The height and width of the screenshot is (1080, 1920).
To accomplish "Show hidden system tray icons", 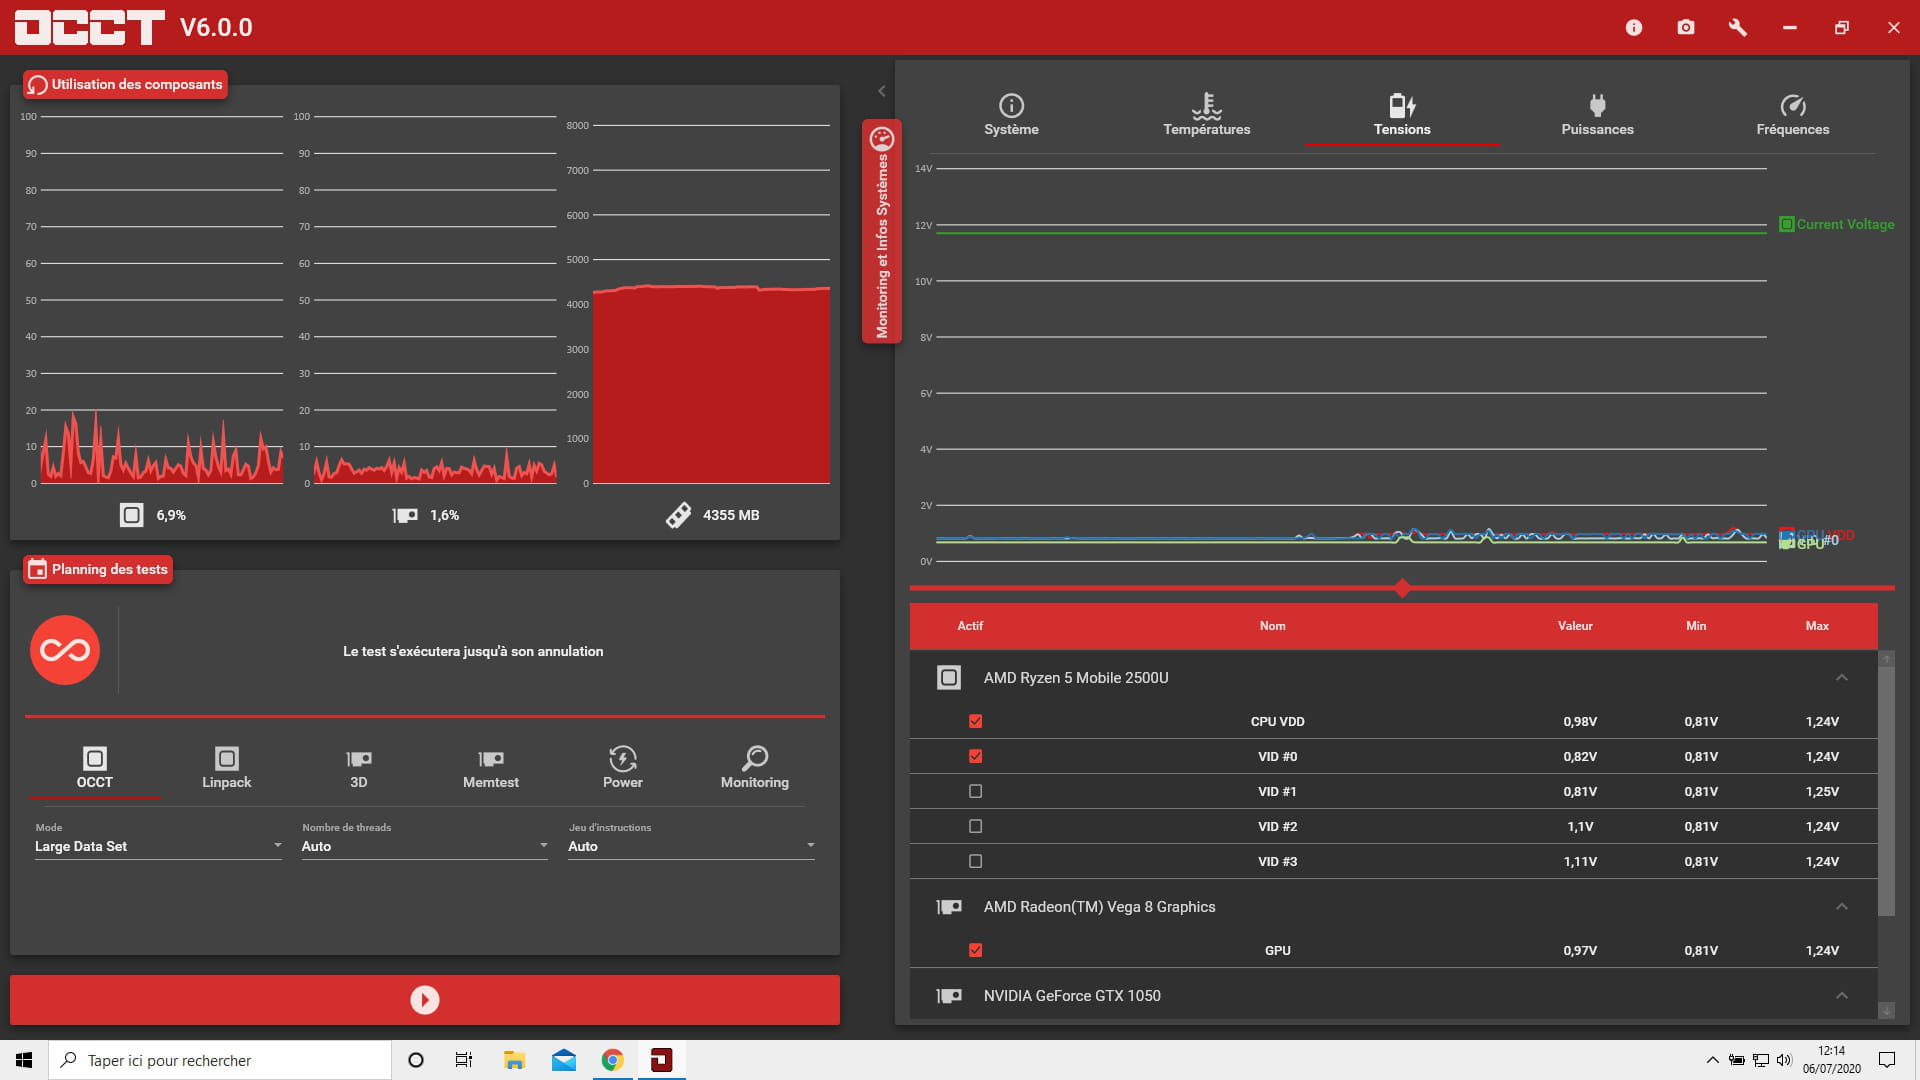I will pyautogui.click(x=1712, y=1060).
